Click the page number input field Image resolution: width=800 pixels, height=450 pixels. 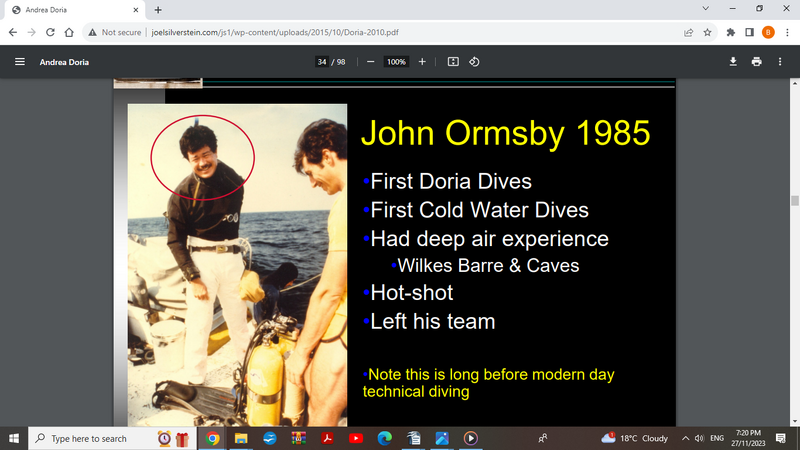[x=322, y=61]
